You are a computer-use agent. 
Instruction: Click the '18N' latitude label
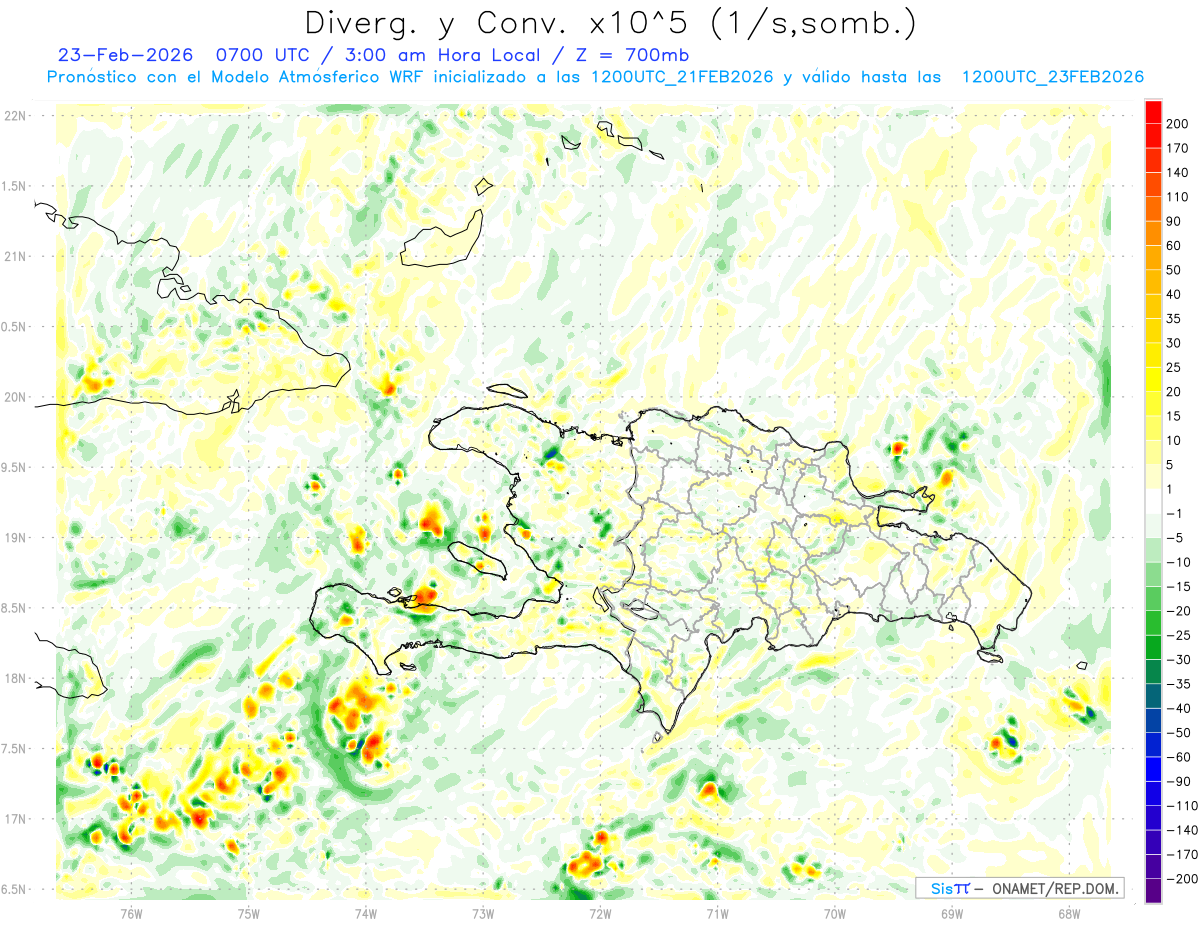coord(14,679)
